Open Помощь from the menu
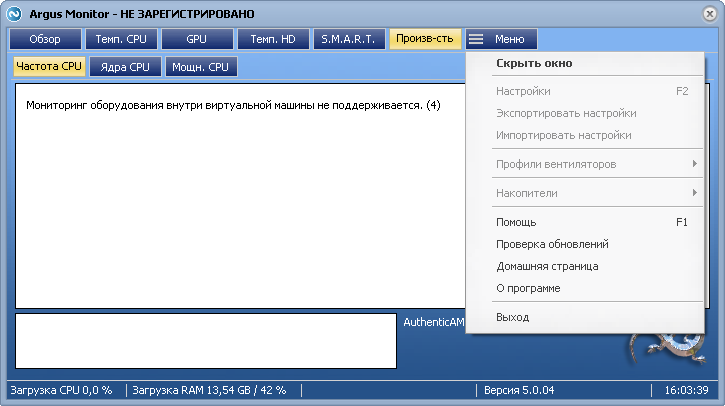This screenshot has width=725, height=406. point(584,222)
